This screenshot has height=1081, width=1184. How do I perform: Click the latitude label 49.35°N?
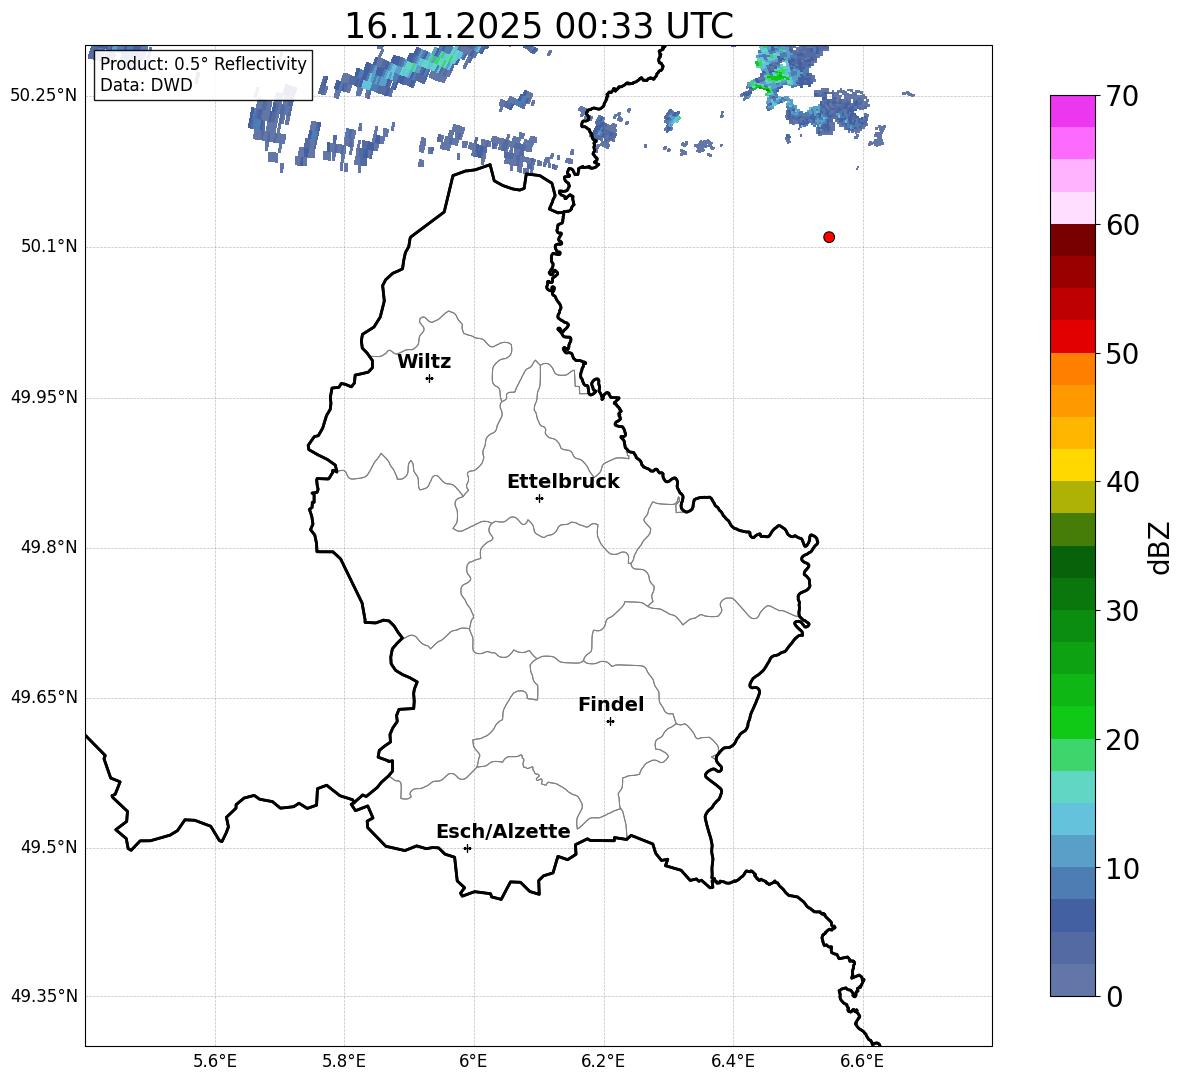pyautogui.click(x=44, y=996)
